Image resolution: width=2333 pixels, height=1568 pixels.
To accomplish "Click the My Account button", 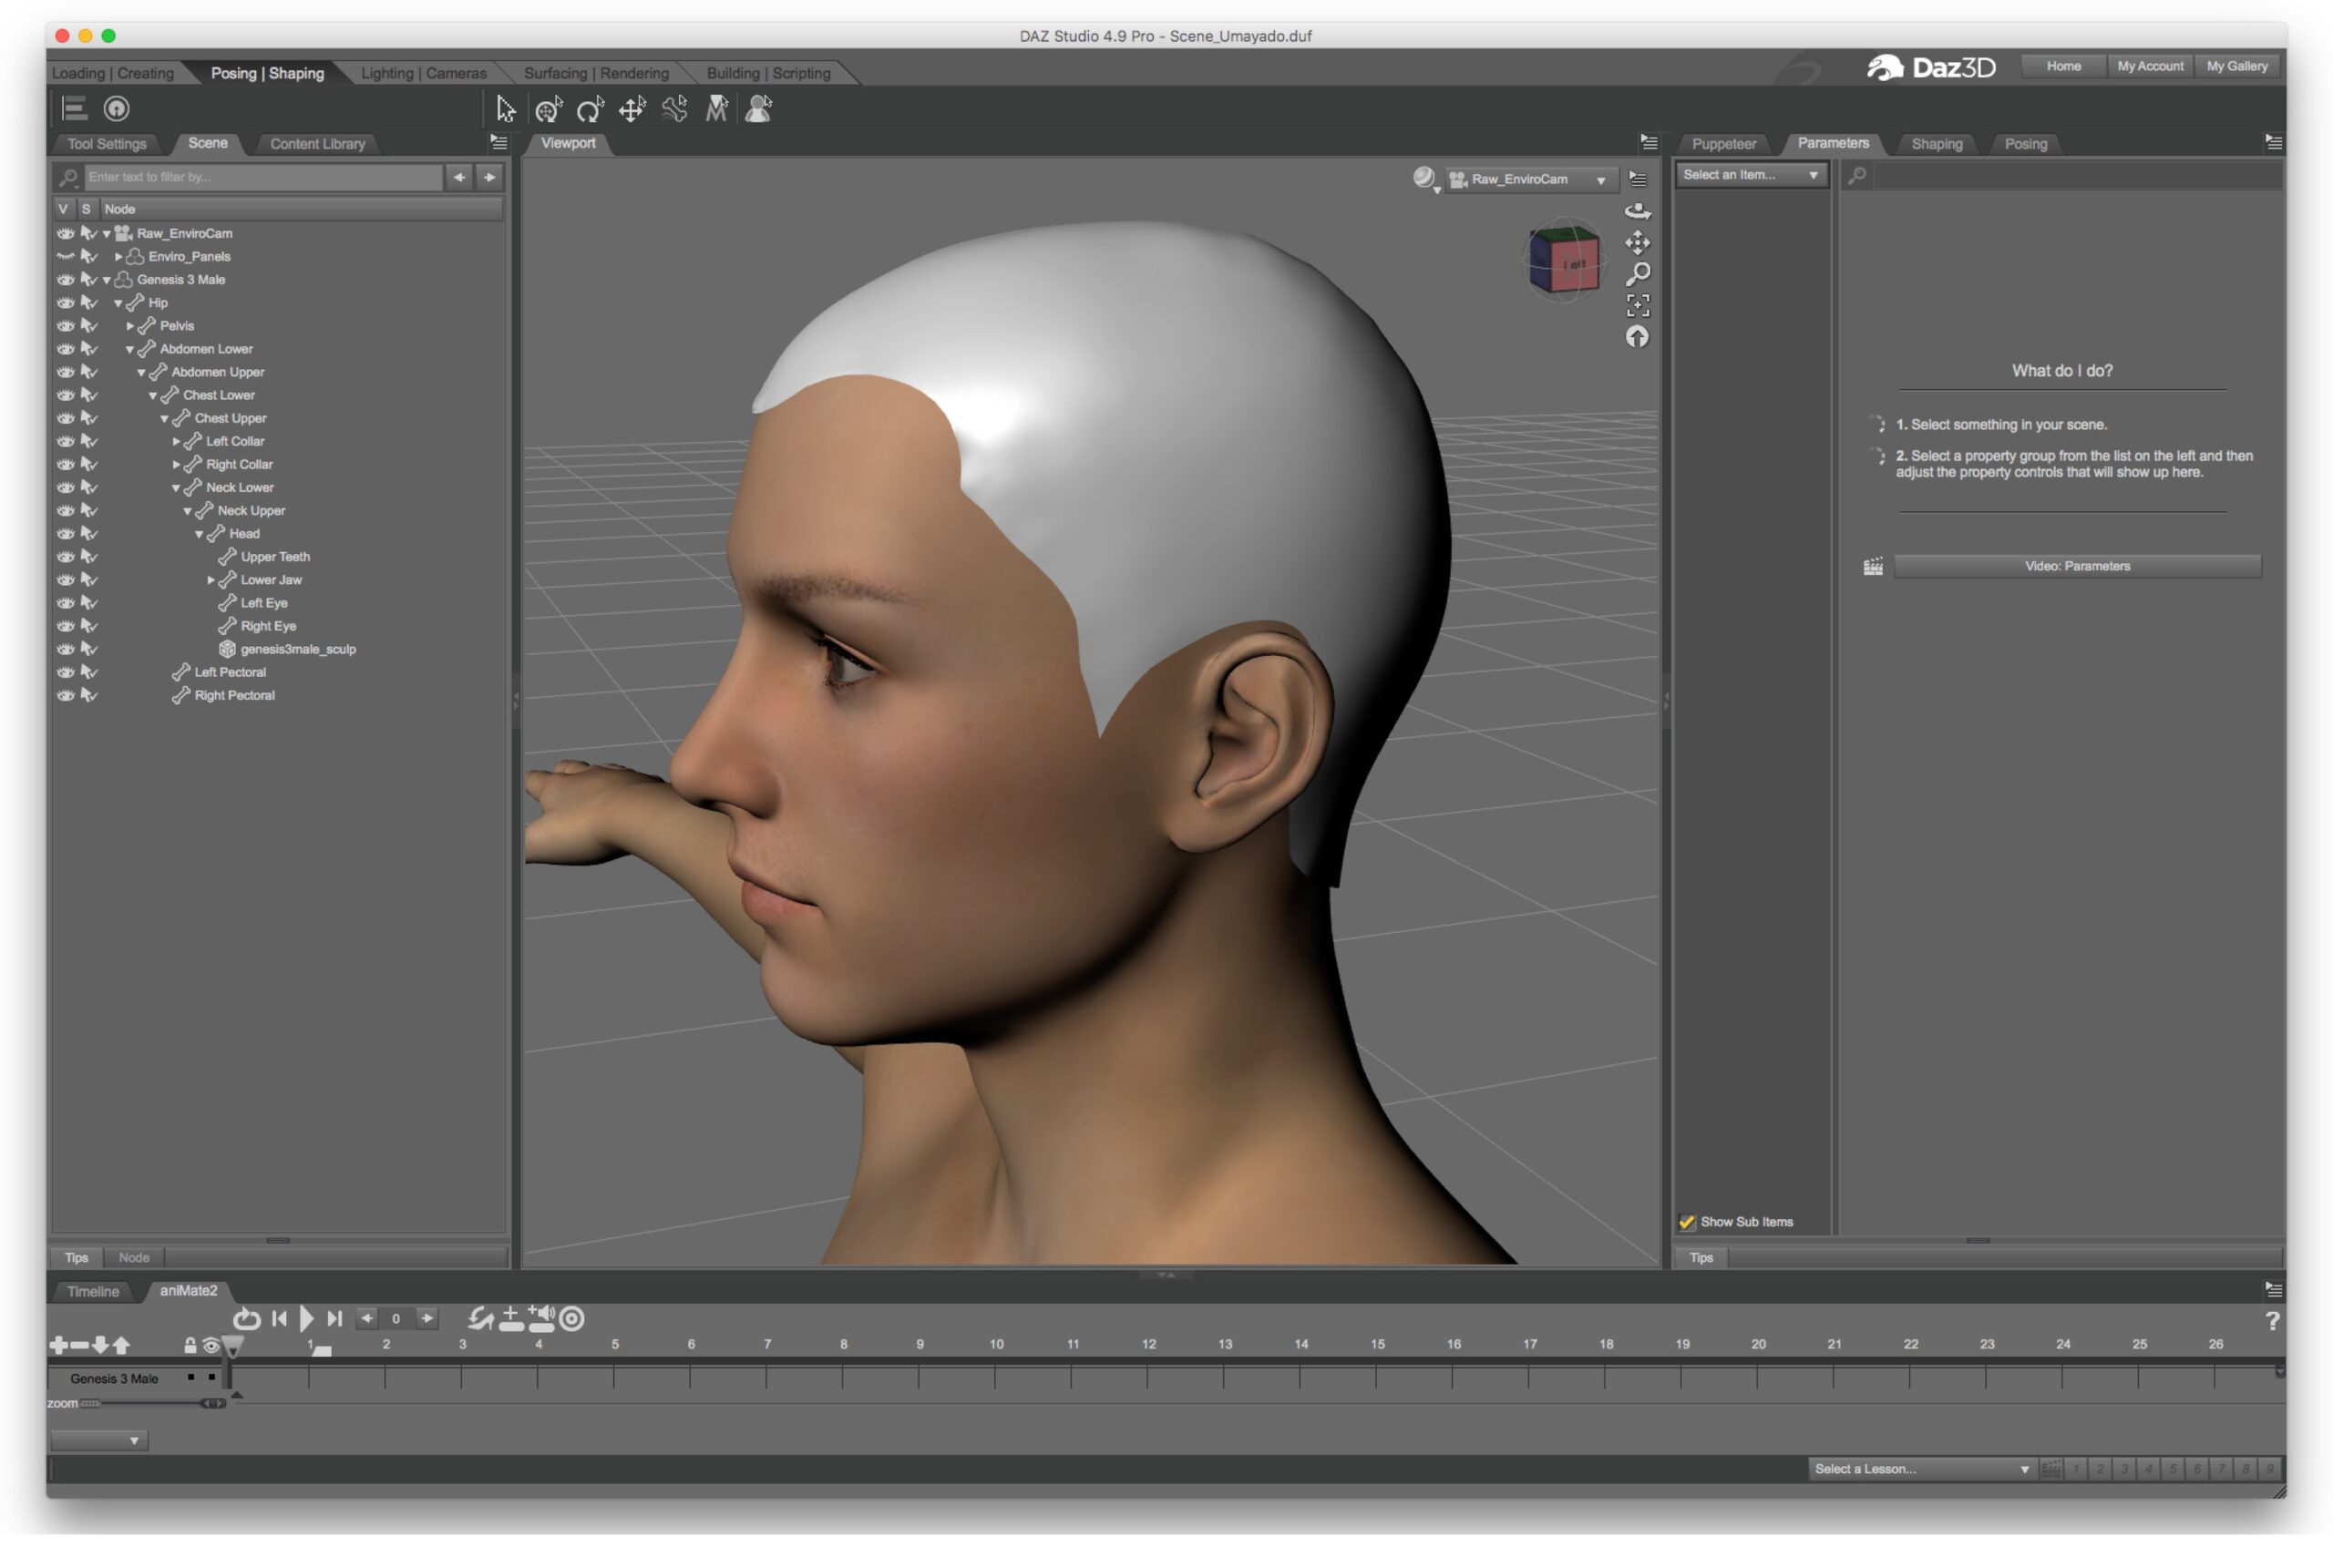I will [x=2149, y=66].
